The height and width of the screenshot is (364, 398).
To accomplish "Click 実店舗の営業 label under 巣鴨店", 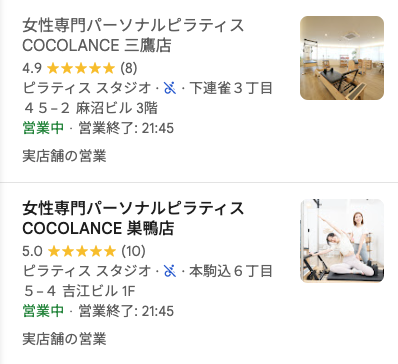I will 64,339.
